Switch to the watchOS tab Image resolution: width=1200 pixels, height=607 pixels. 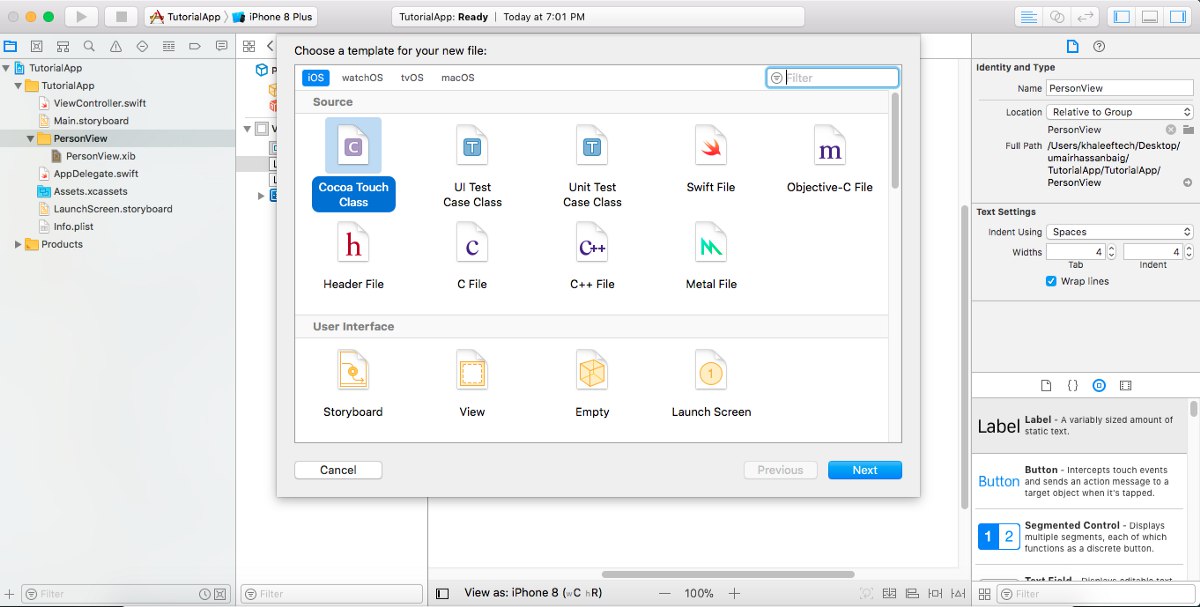(x=362, y=77)
